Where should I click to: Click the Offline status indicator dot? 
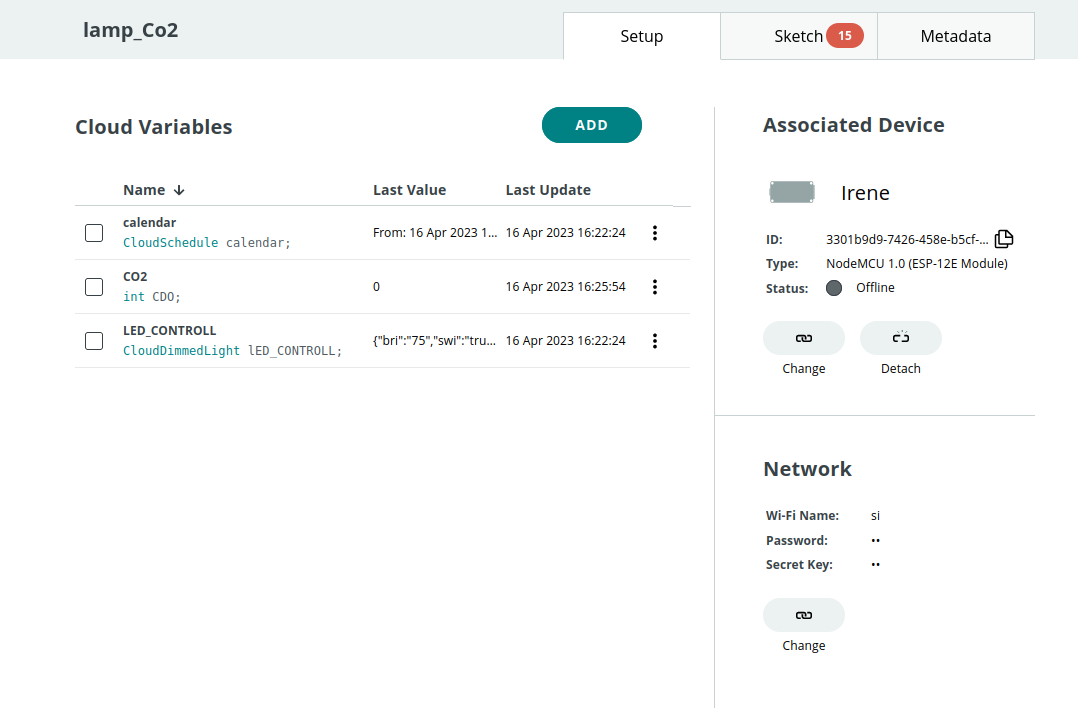(834, 288)
